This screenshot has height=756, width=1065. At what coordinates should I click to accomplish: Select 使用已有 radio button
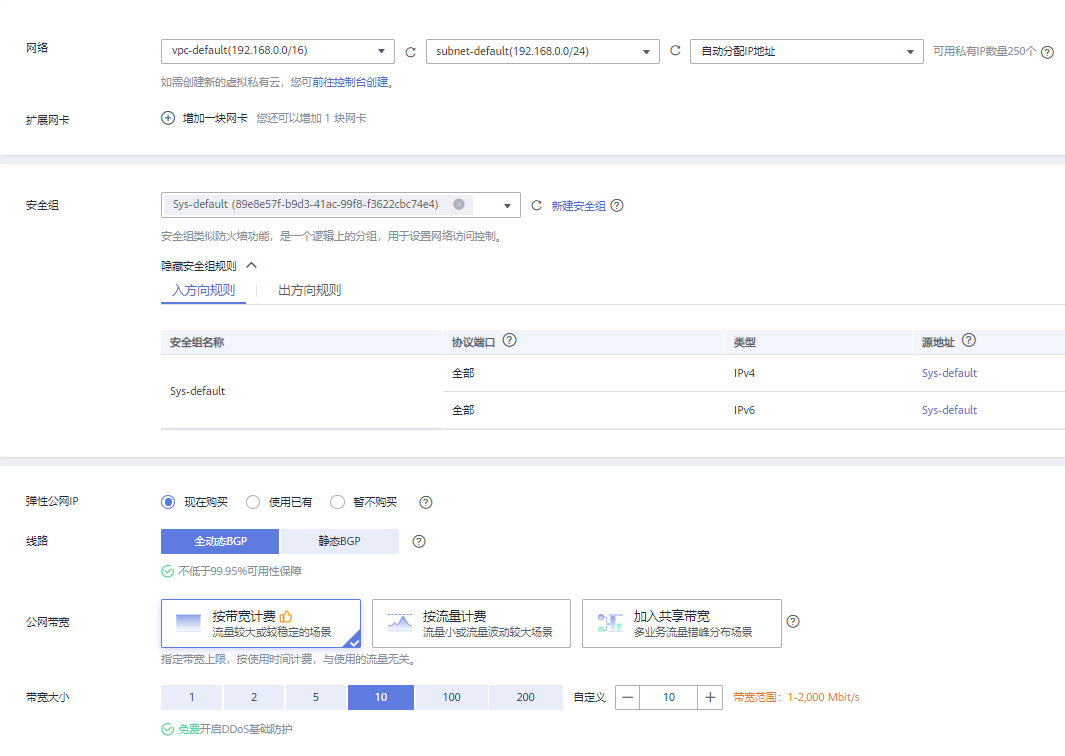(253, 502)
